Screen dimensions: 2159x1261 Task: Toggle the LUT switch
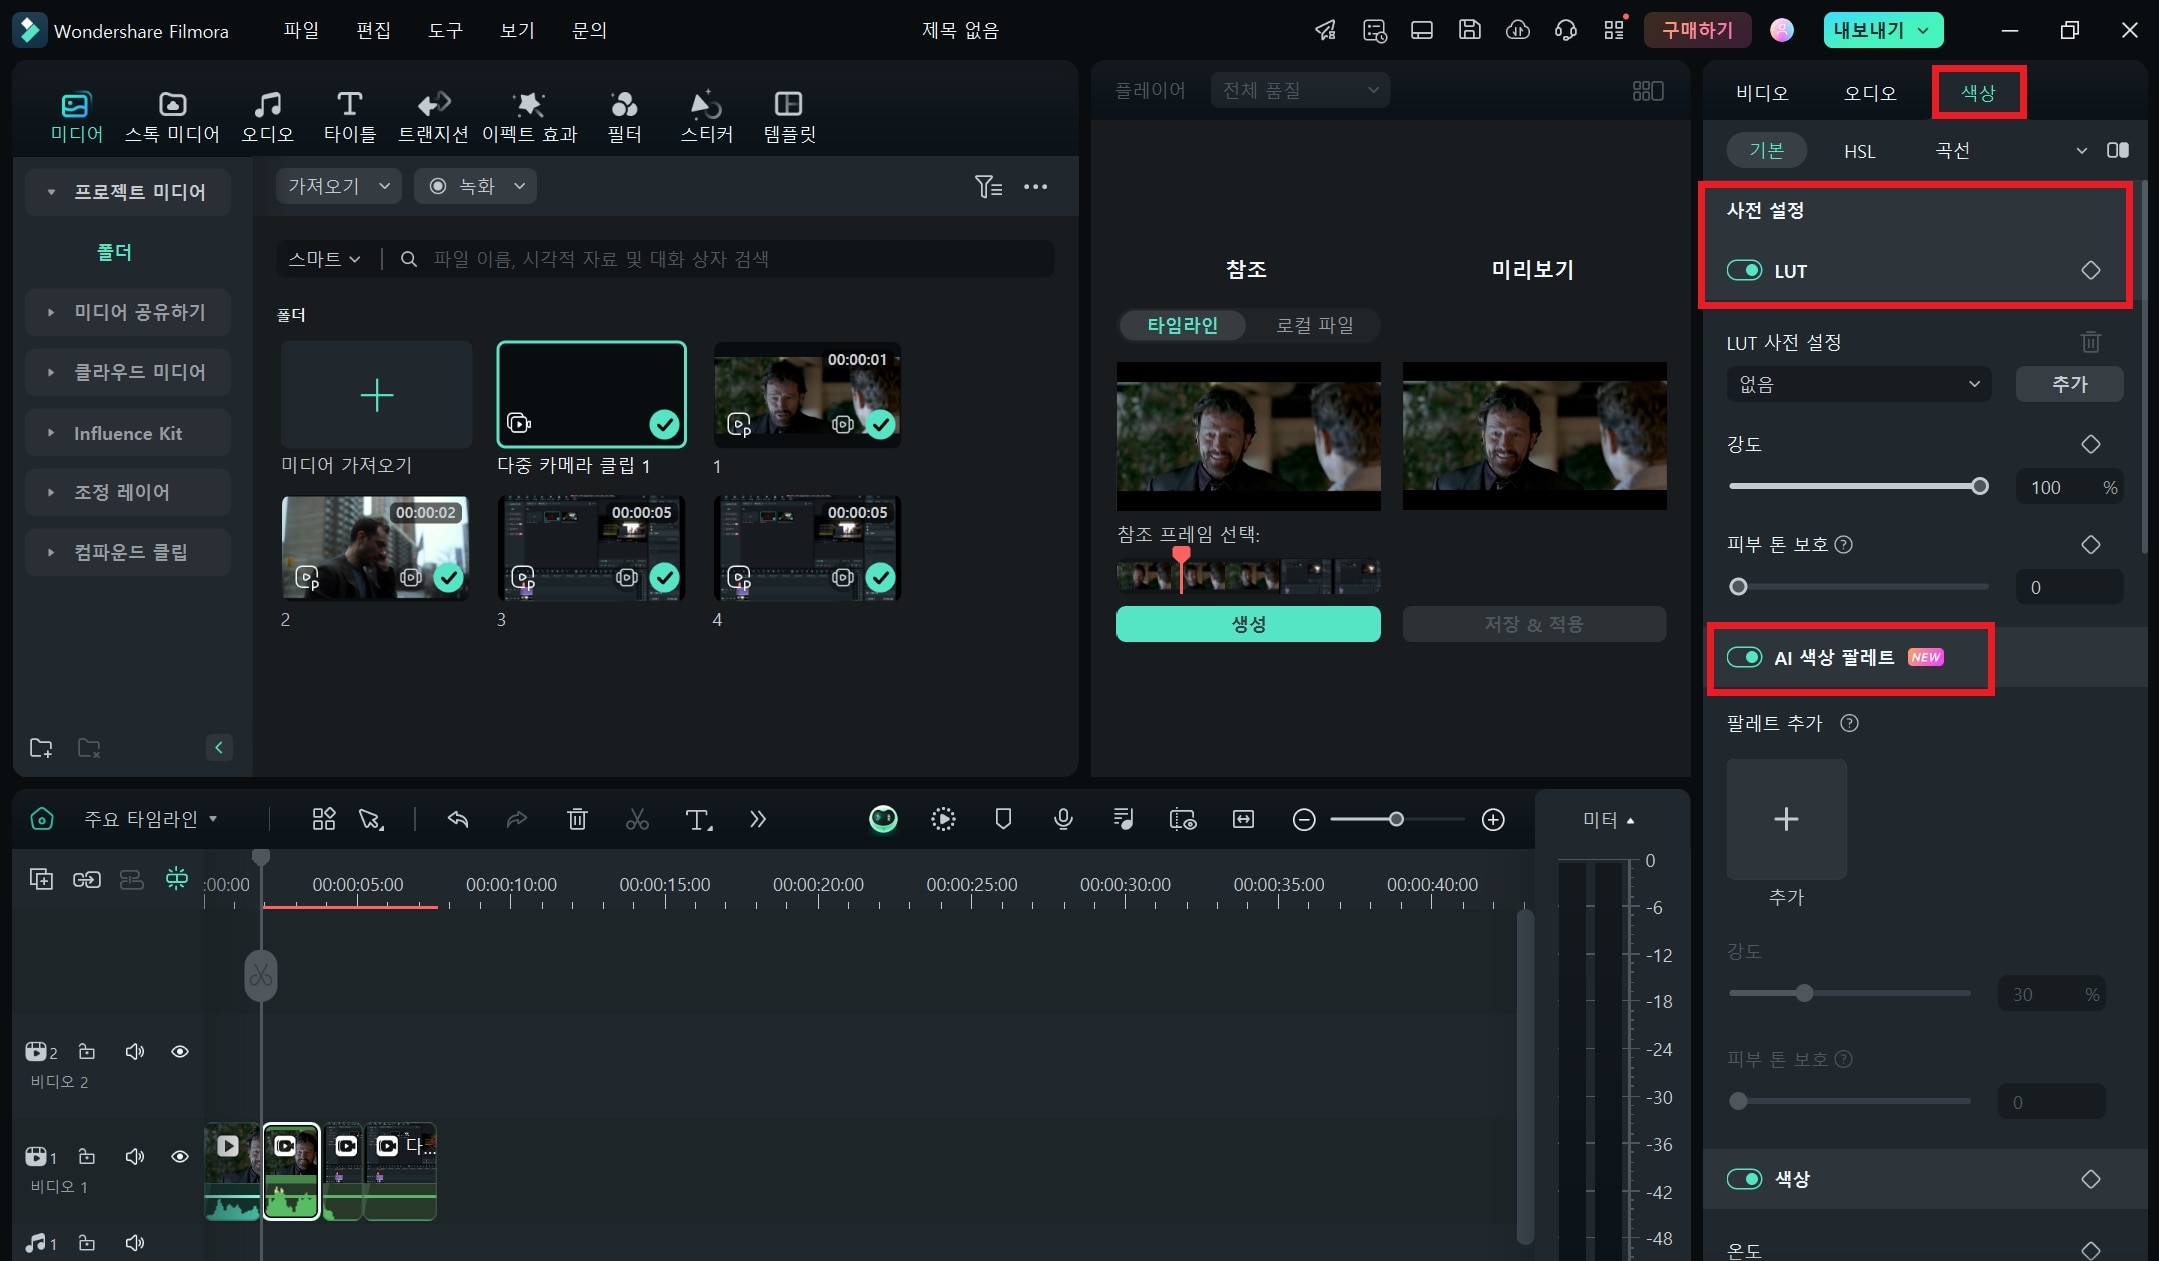[1744, 271]
